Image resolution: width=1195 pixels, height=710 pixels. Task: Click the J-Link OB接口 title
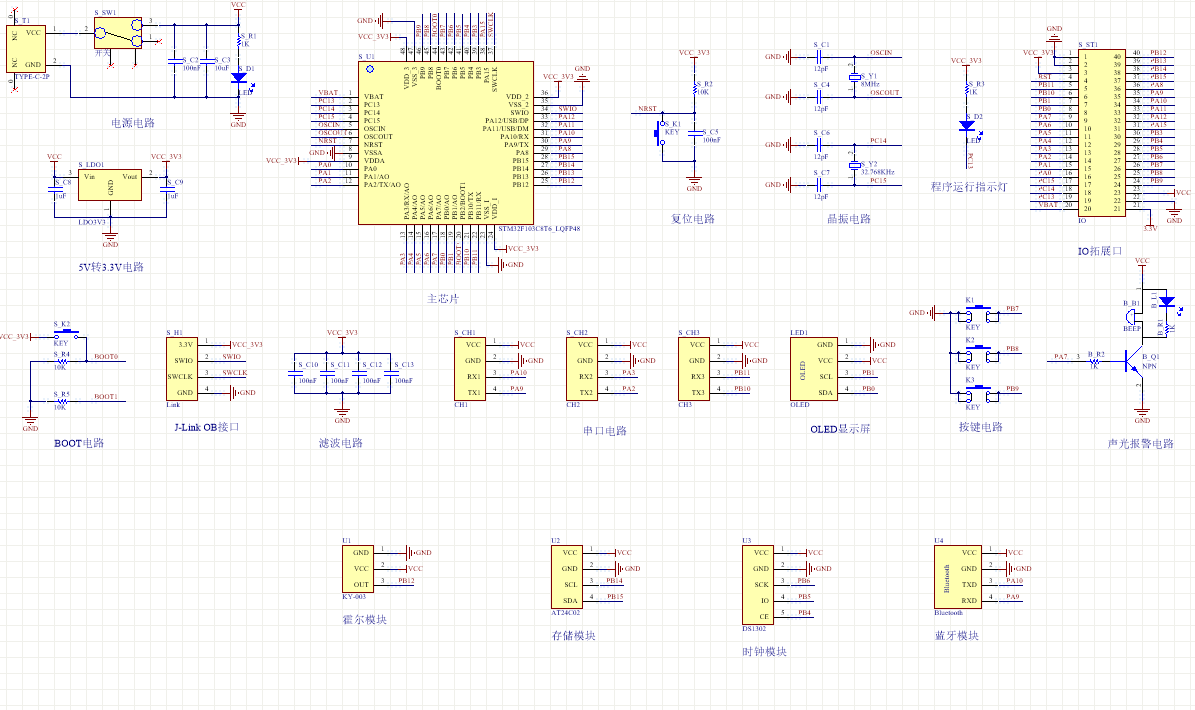[x=207, y=427]
